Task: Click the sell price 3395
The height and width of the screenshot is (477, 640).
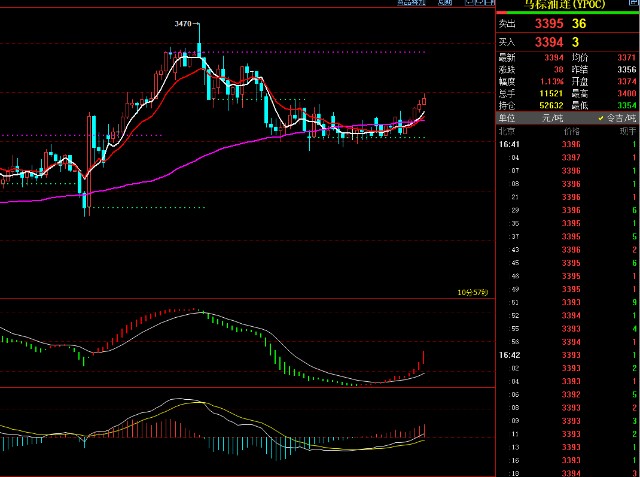Action: (x=548, y=23)
